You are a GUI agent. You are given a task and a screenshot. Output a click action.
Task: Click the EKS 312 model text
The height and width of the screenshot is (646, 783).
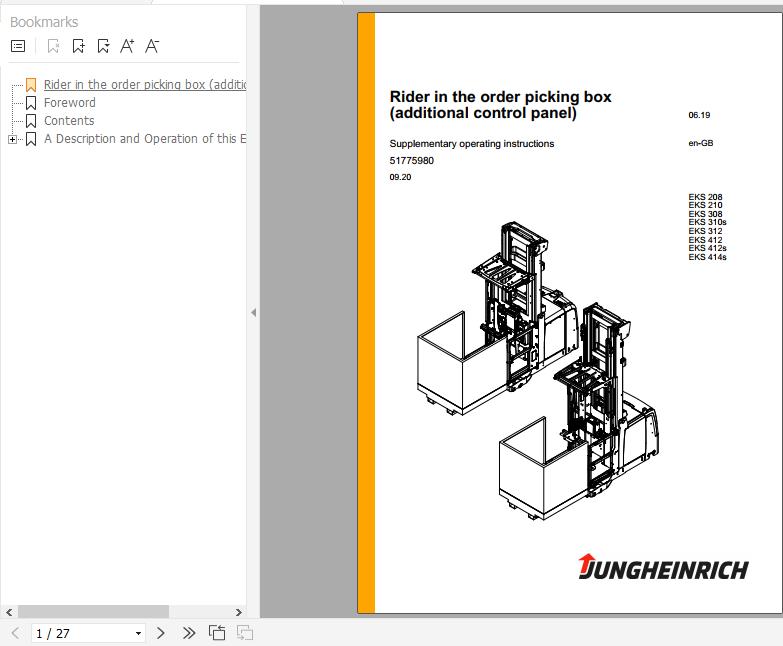point(705,231)
